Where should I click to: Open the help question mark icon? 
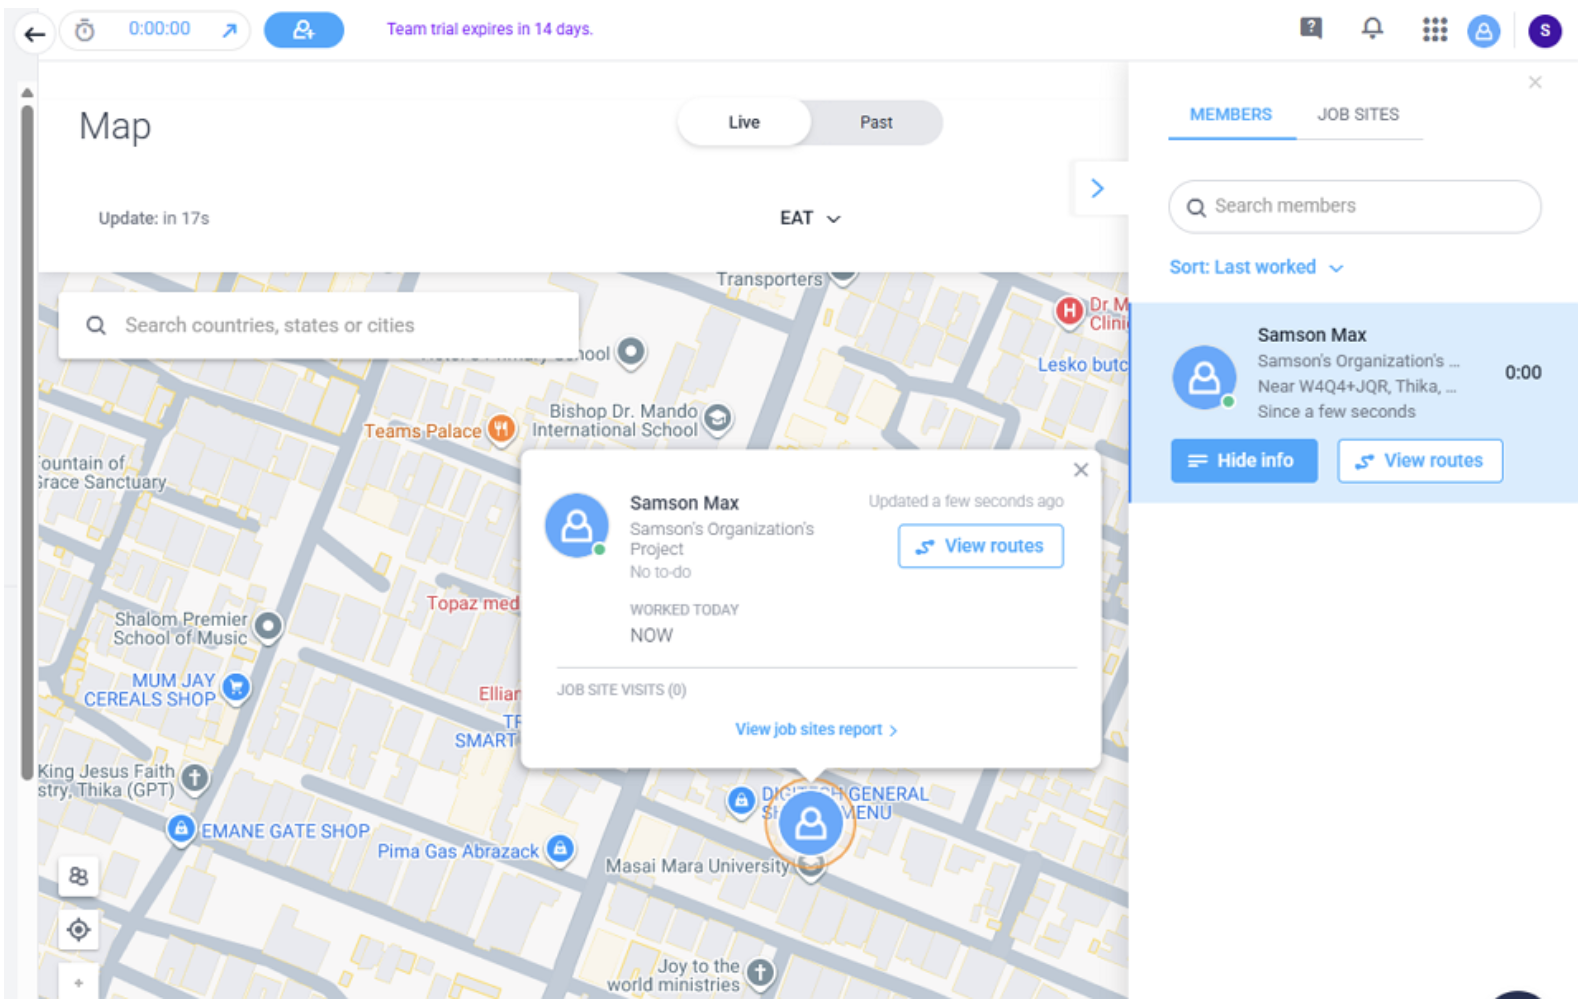tap(1311, 28)
